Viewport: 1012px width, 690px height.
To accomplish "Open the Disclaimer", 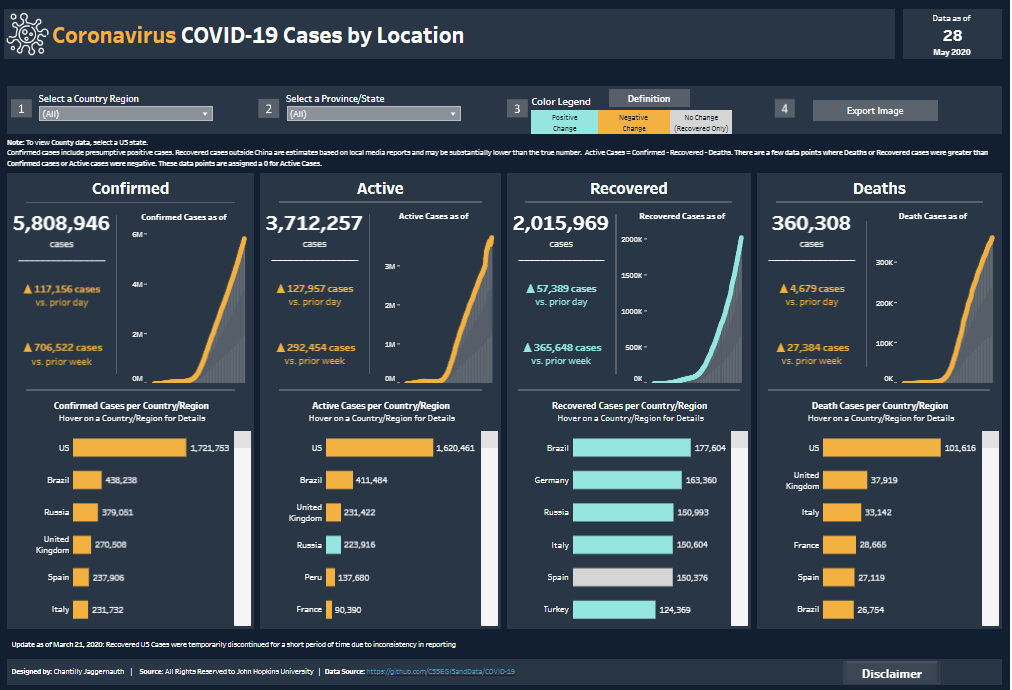I will [x=889, y=672].
